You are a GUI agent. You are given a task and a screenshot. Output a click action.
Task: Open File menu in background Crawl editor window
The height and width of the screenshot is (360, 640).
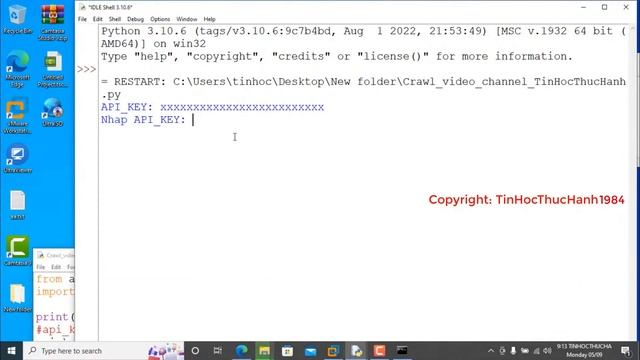point(40,267)
